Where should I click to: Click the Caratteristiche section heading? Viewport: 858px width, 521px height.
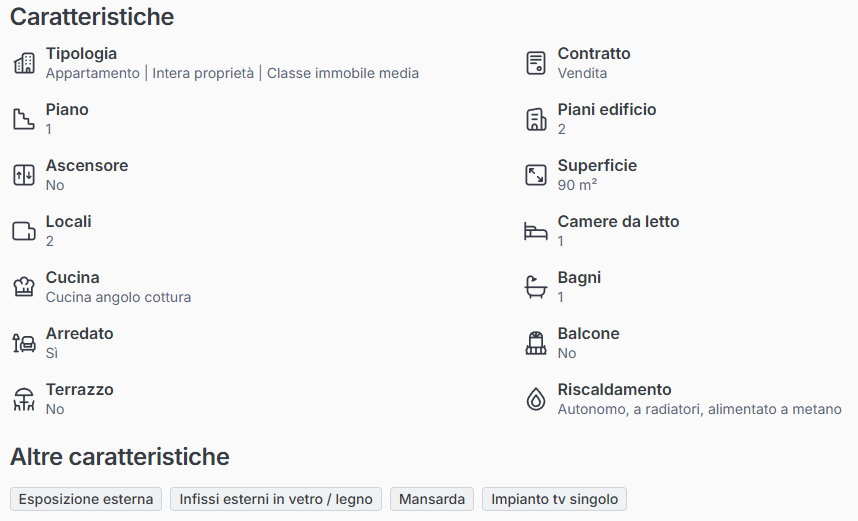(92, 17)
